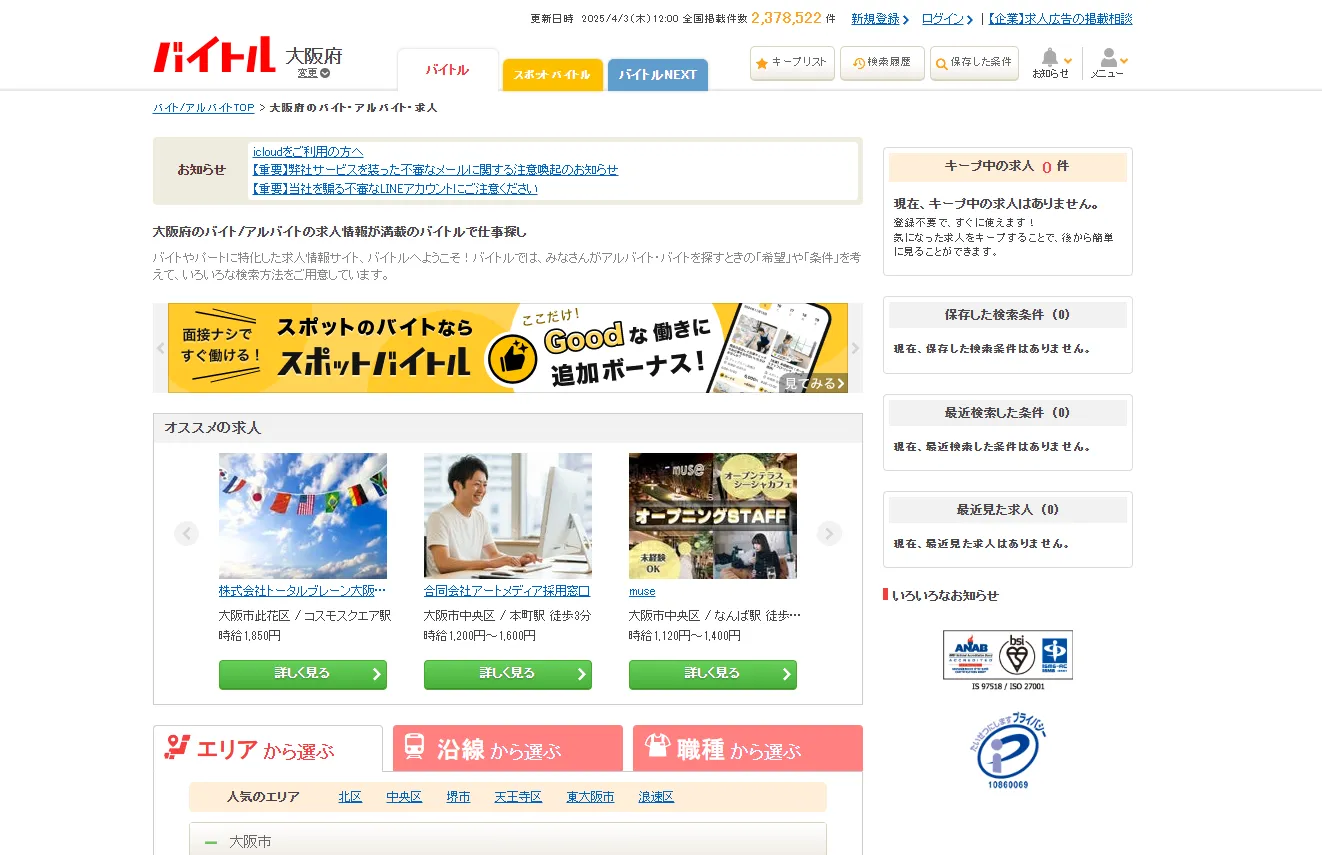Open the world flags job thumbnail
1322x855 pixels.
[303, 516]
